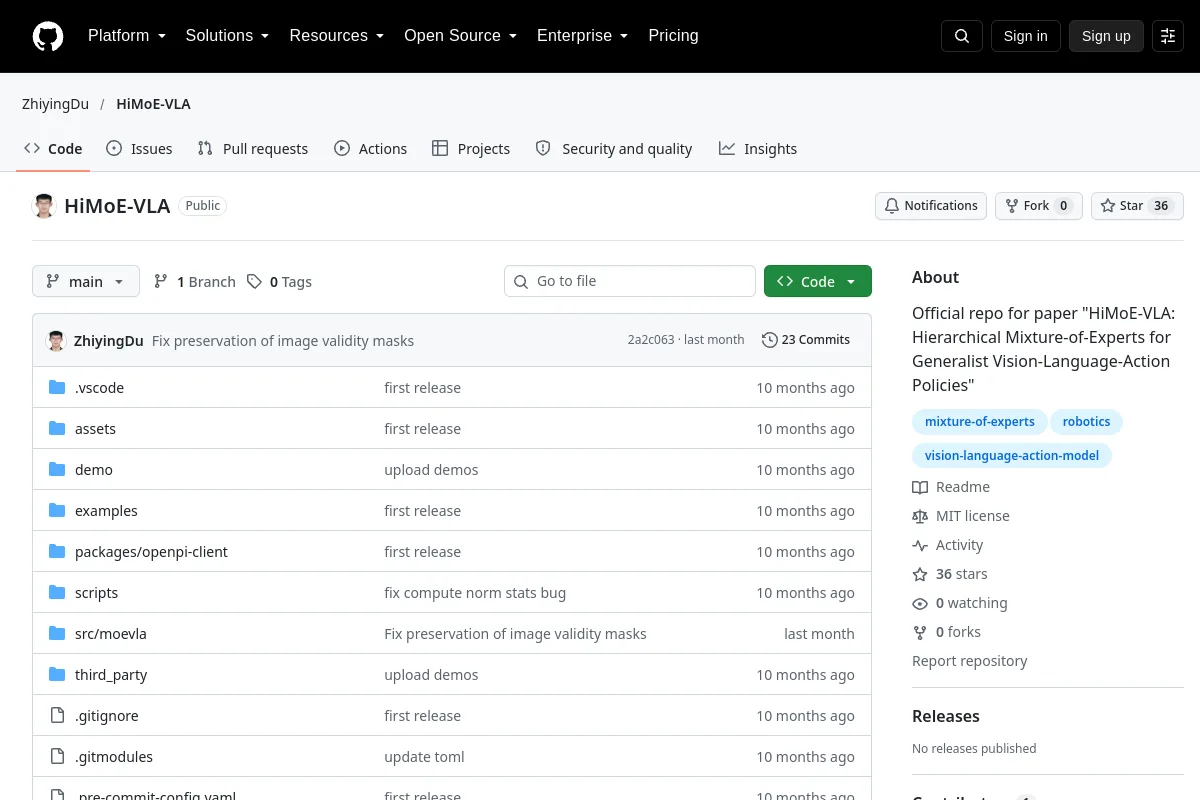Click the src/moevla folder icon
Viewport: 1200px width, 800px height.
coord(57,634)
